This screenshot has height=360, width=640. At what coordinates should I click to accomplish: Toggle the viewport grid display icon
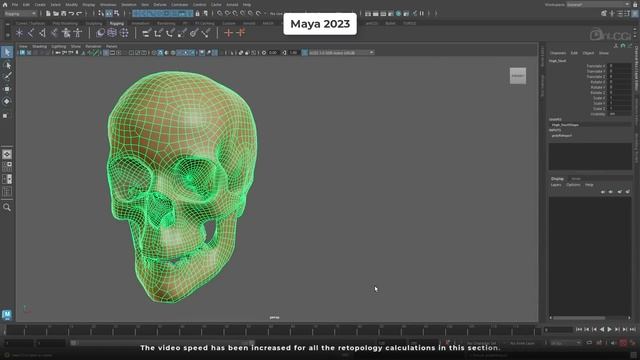pos(106,53)
